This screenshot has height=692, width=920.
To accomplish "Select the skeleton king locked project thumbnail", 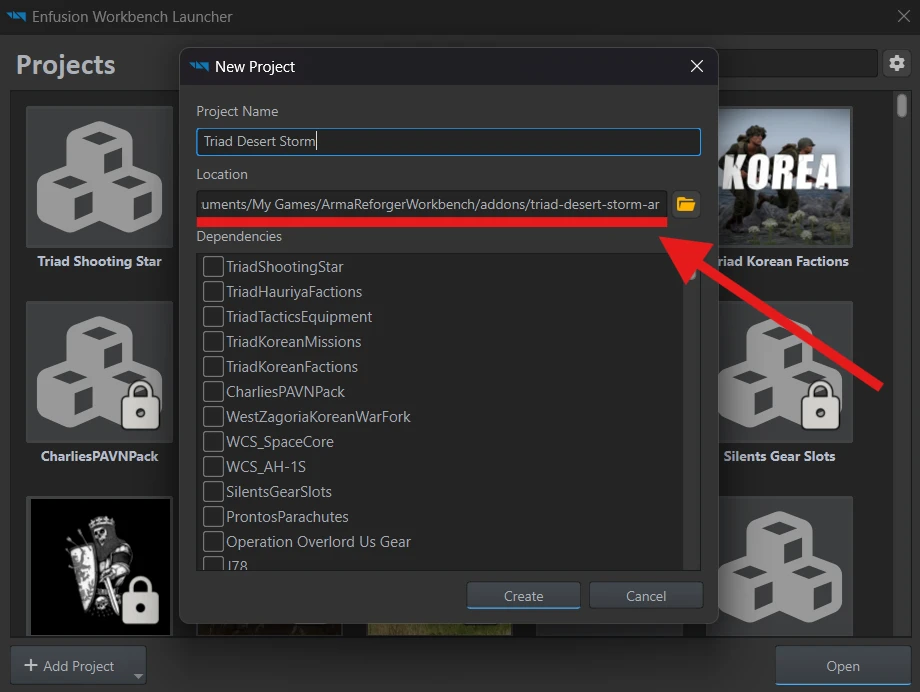I will pos(99,566).
